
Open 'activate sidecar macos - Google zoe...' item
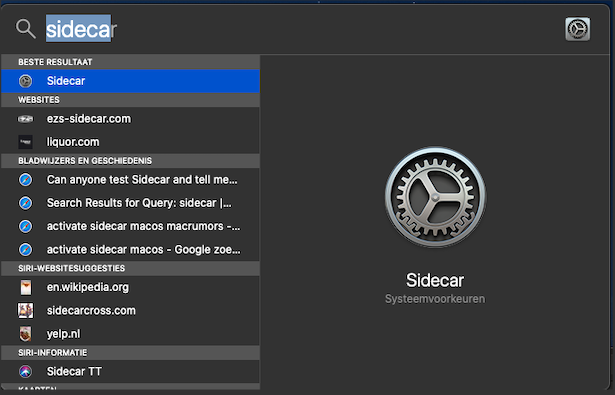click(x=130, y=249)
